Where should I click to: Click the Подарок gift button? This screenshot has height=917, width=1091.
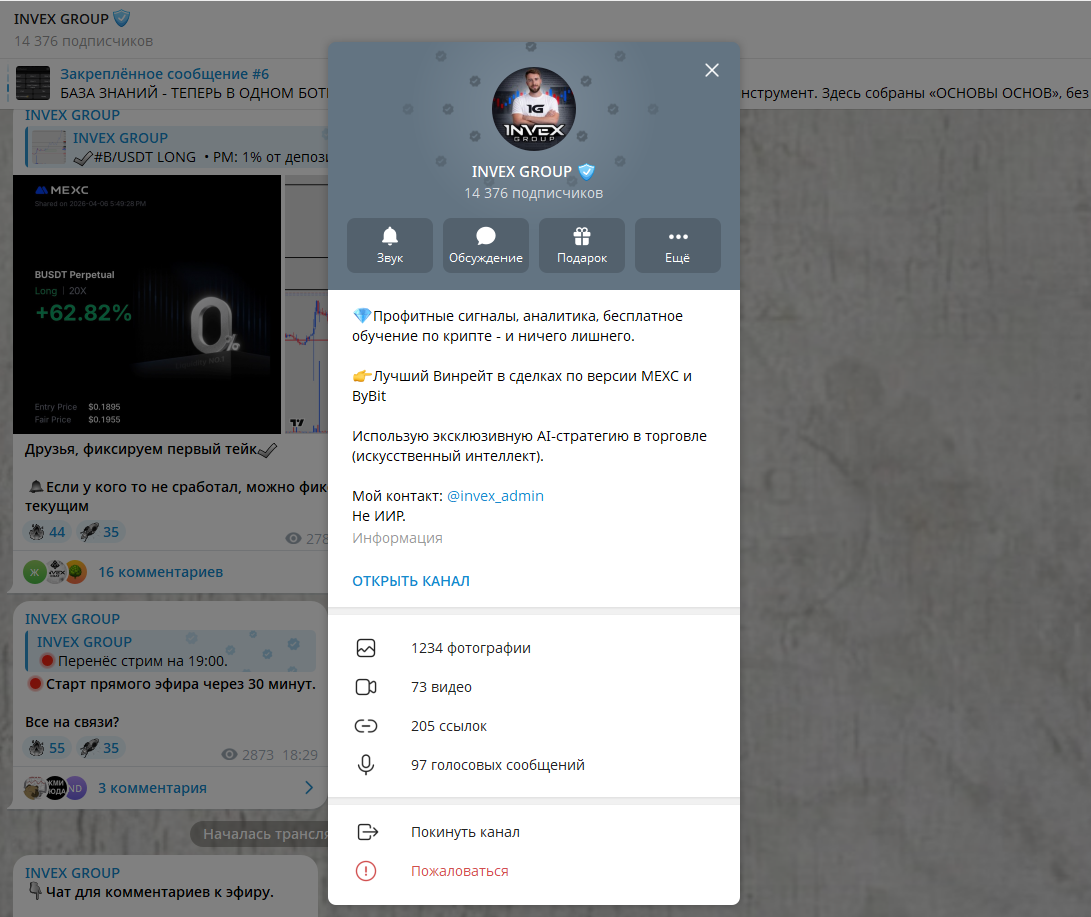(582, 246)
